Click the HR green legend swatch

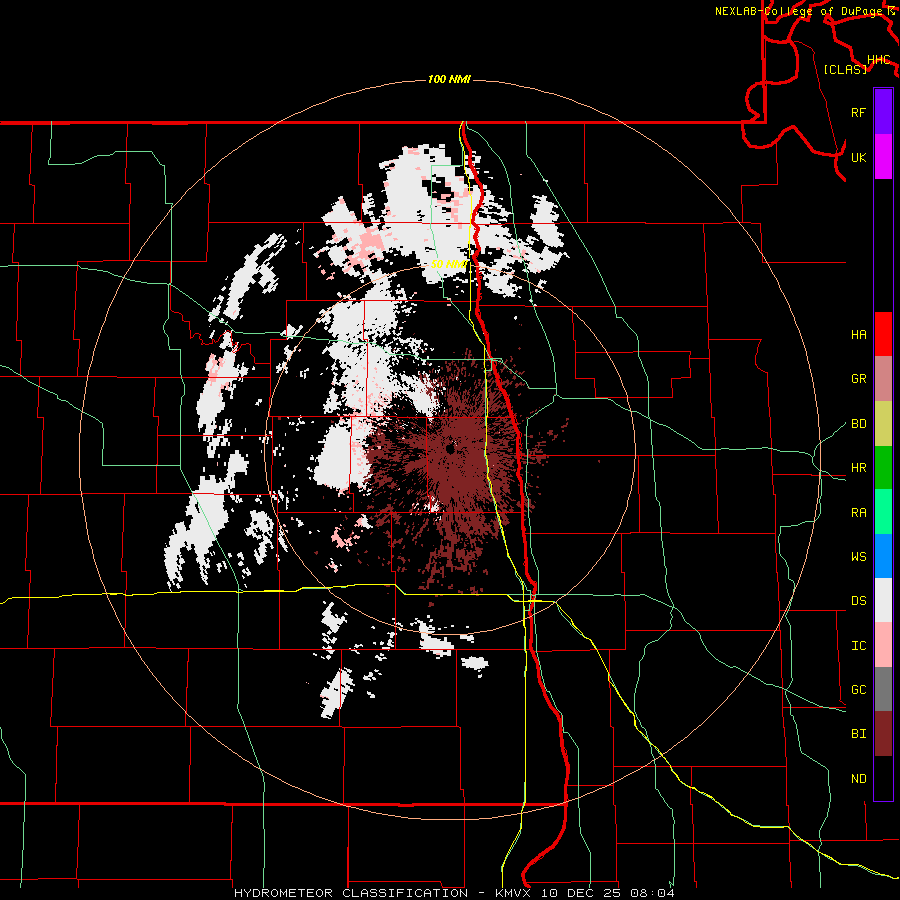click(x=883, y=468)
